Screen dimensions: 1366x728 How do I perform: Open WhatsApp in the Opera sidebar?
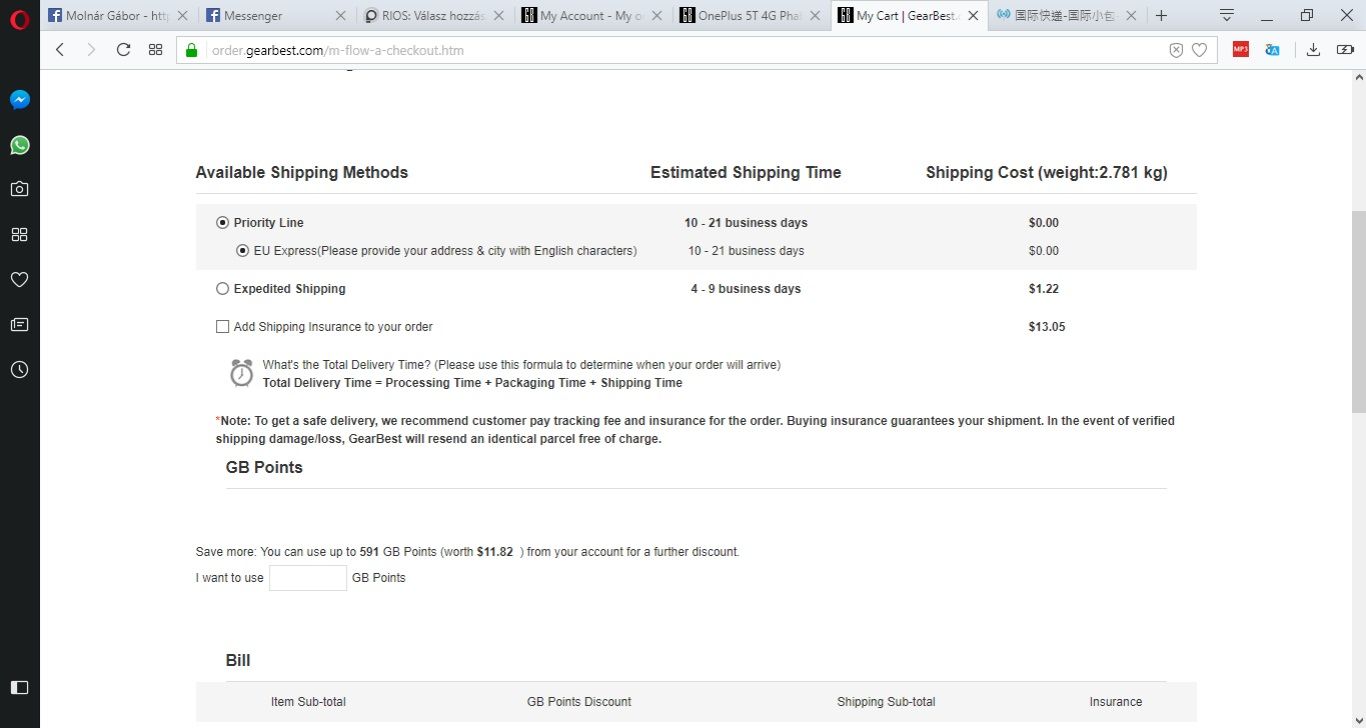click(x=19, y=145)
